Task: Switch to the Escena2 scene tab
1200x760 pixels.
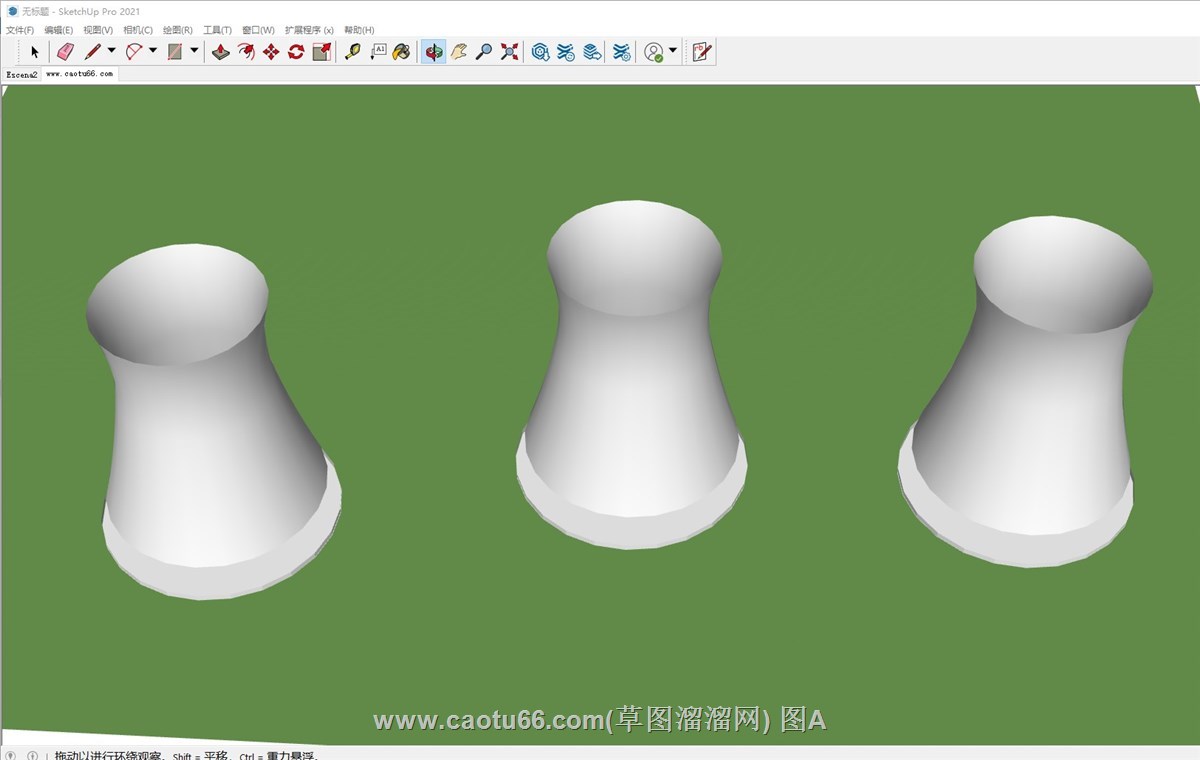Action: (21, 74)
